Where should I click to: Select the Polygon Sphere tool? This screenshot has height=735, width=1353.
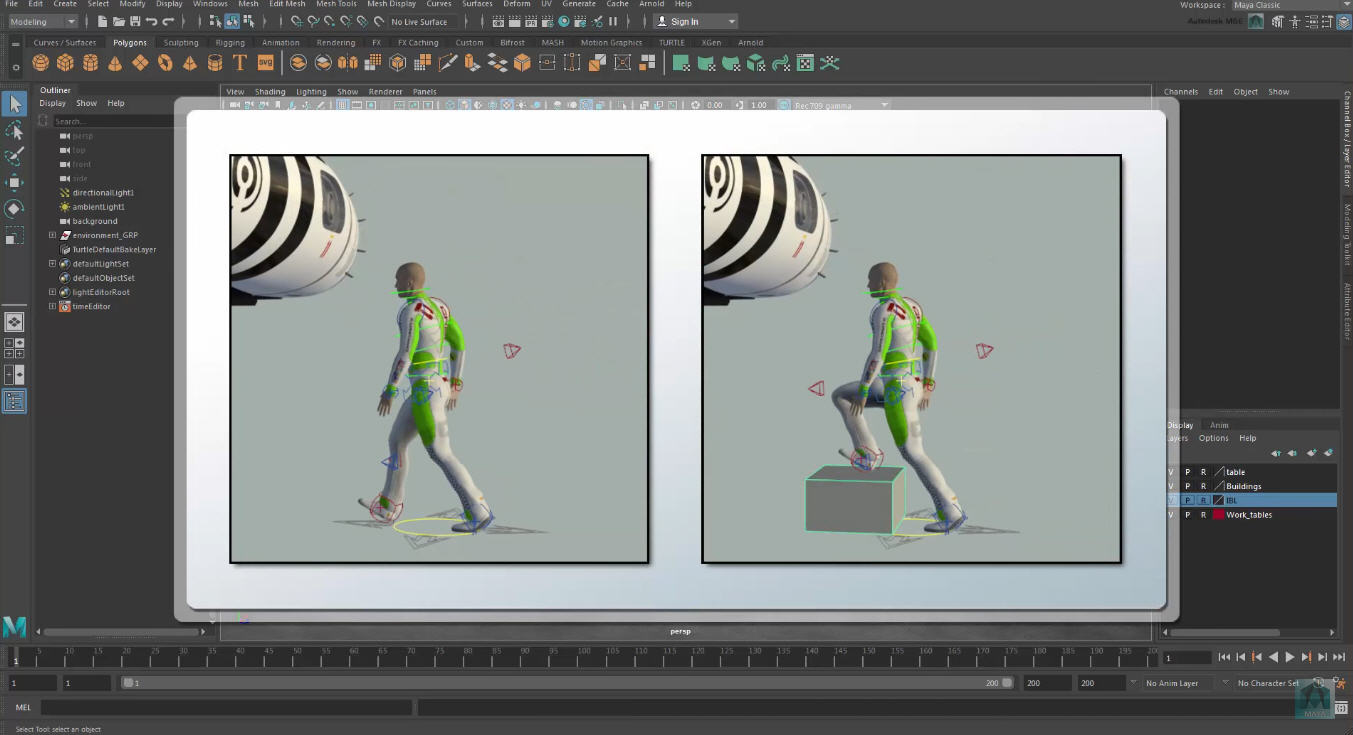click(x=41, y=62)
